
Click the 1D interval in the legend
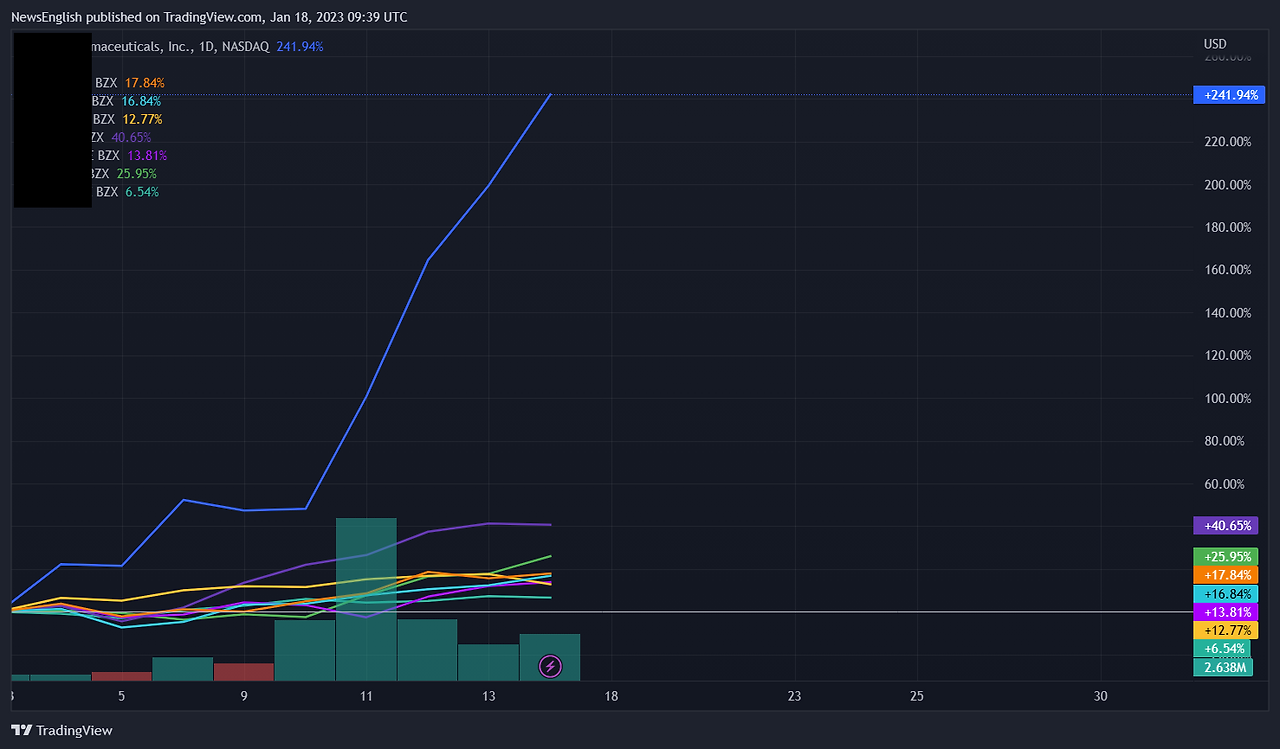[207, 47]
